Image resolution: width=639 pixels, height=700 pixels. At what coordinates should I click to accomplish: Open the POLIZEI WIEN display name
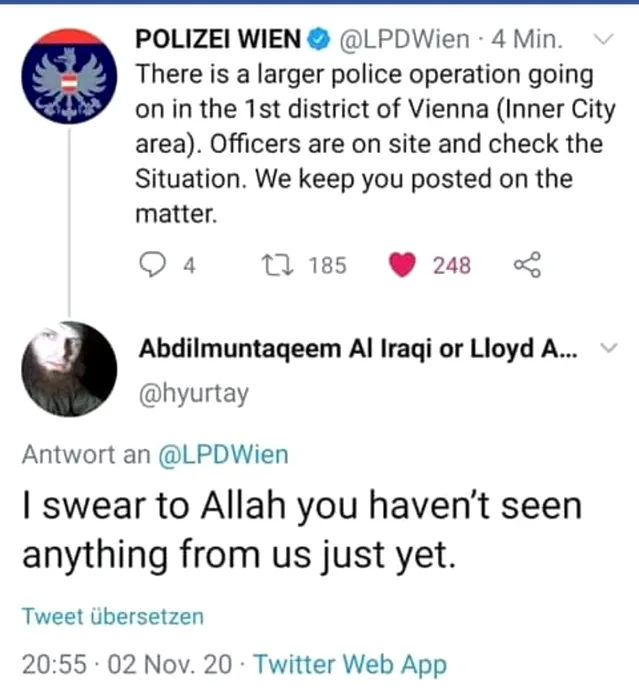(x=218, y=39)
